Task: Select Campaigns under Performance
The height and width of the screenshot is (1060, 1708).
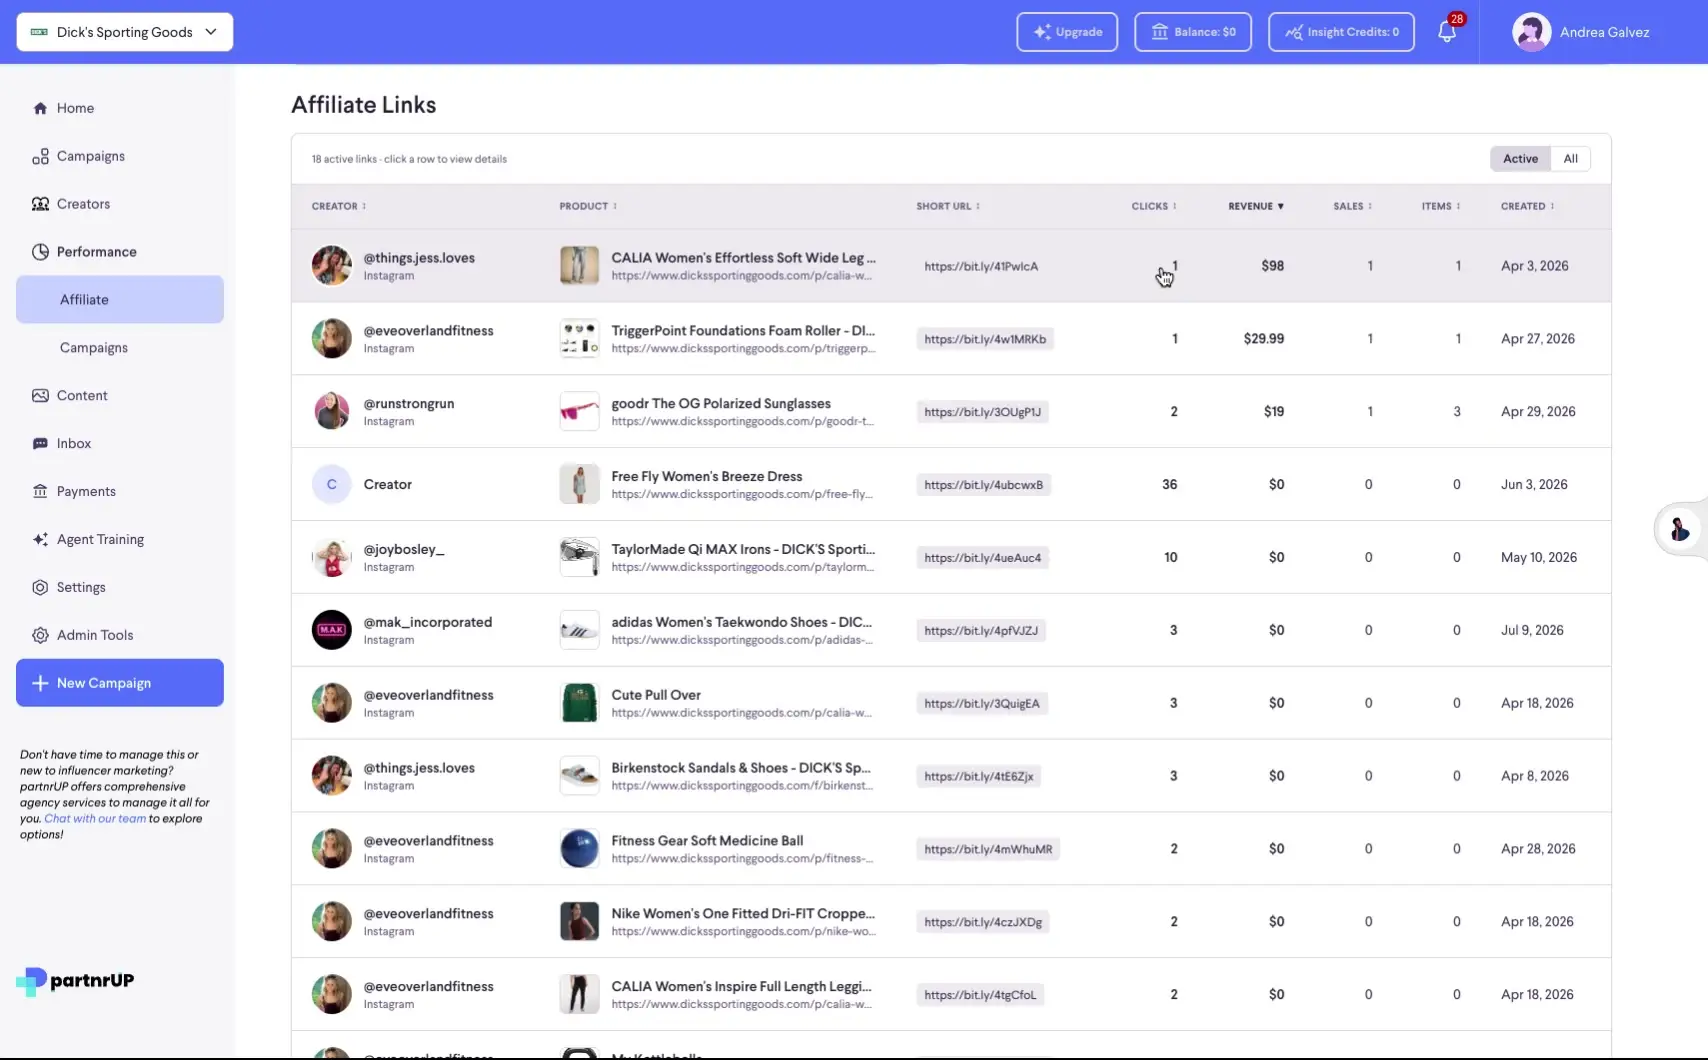Action: tap(94, 348)
